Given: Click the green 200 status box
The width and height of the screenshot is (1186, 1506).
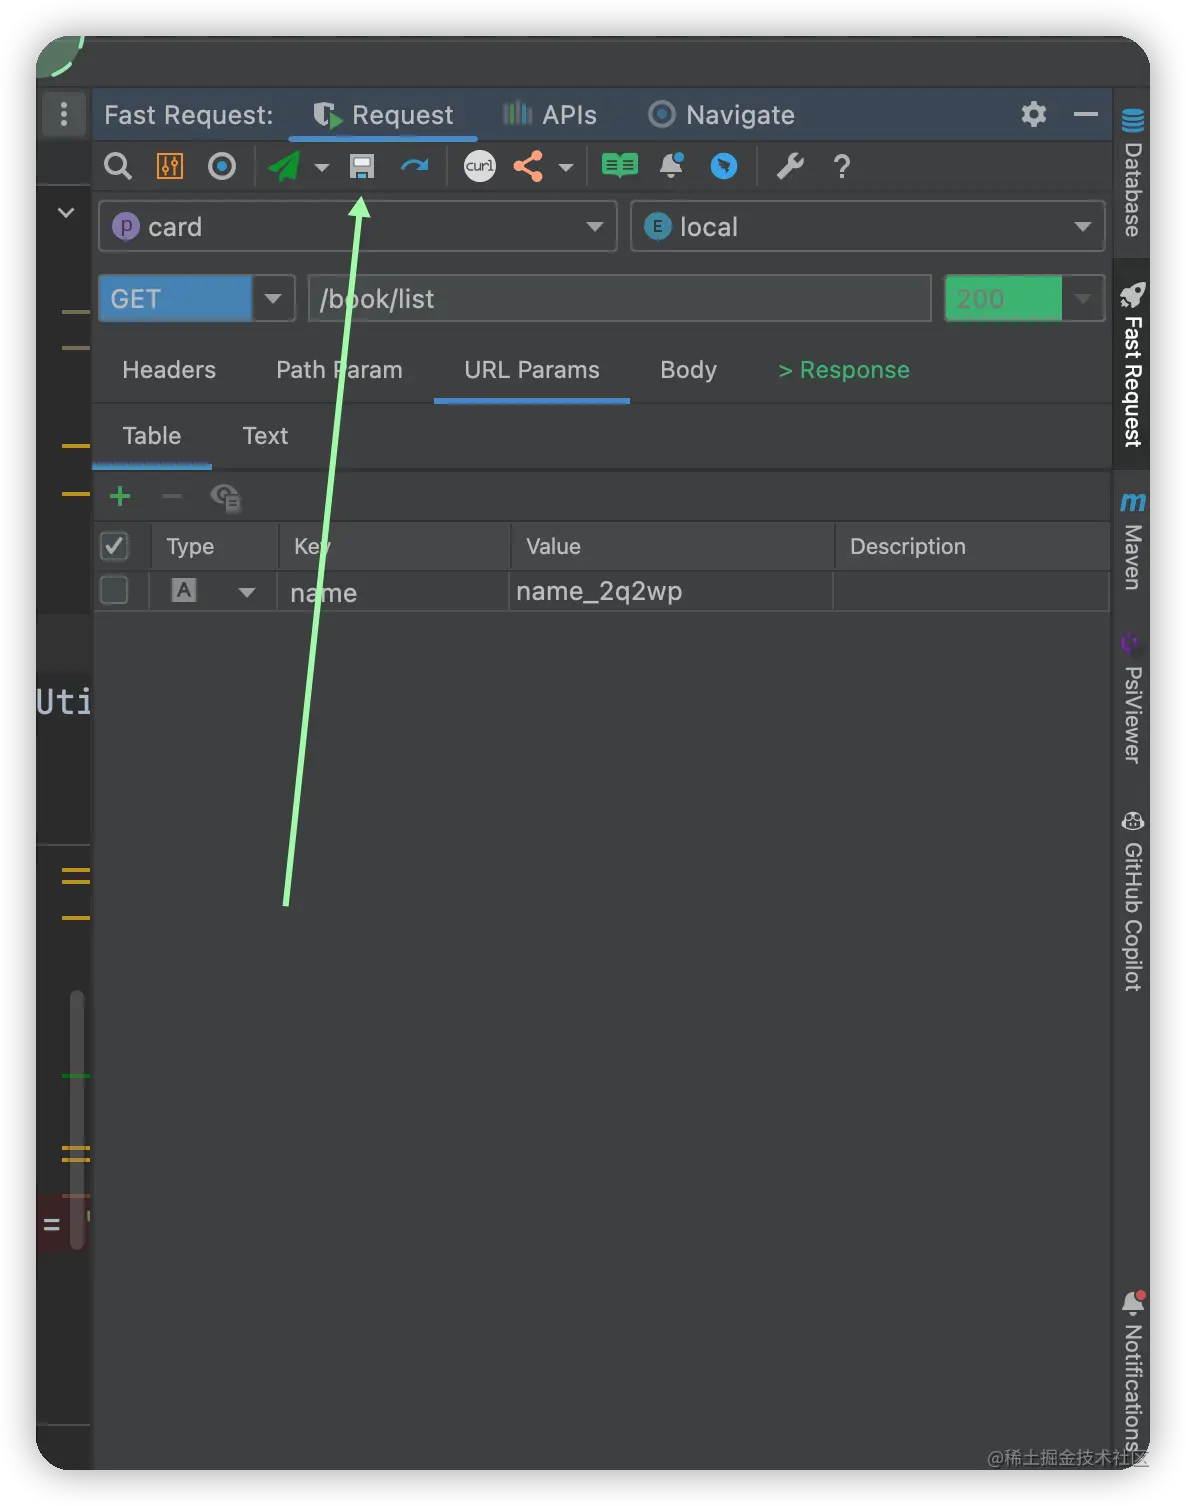Looking at the screenshot, I should (x=1003, y=299).
